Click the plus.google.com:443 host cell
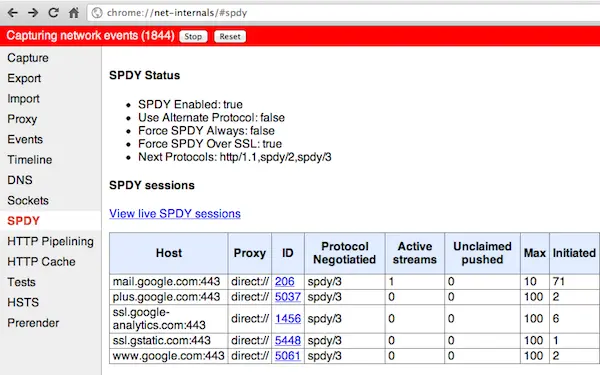The width and height of the screenshot is (600, 375). click(169, 297)
